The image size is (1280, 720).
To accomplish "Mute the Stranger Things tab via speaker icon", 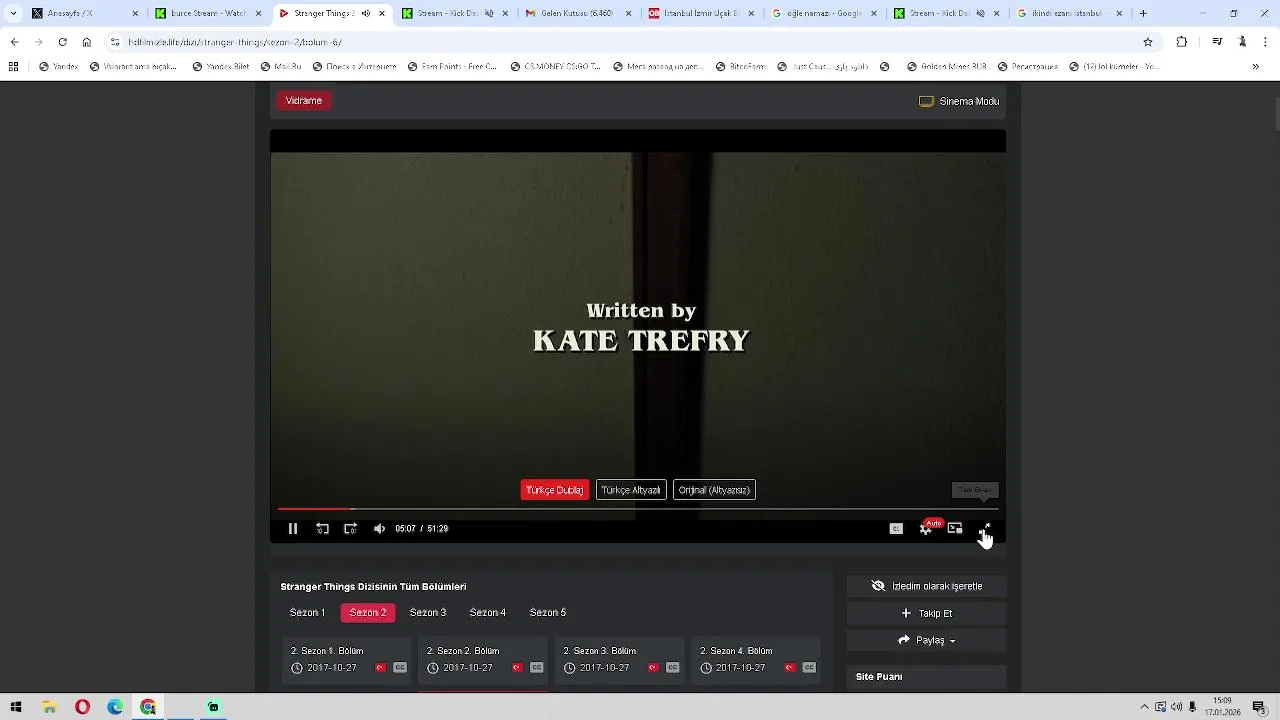I will pos(365,13).
